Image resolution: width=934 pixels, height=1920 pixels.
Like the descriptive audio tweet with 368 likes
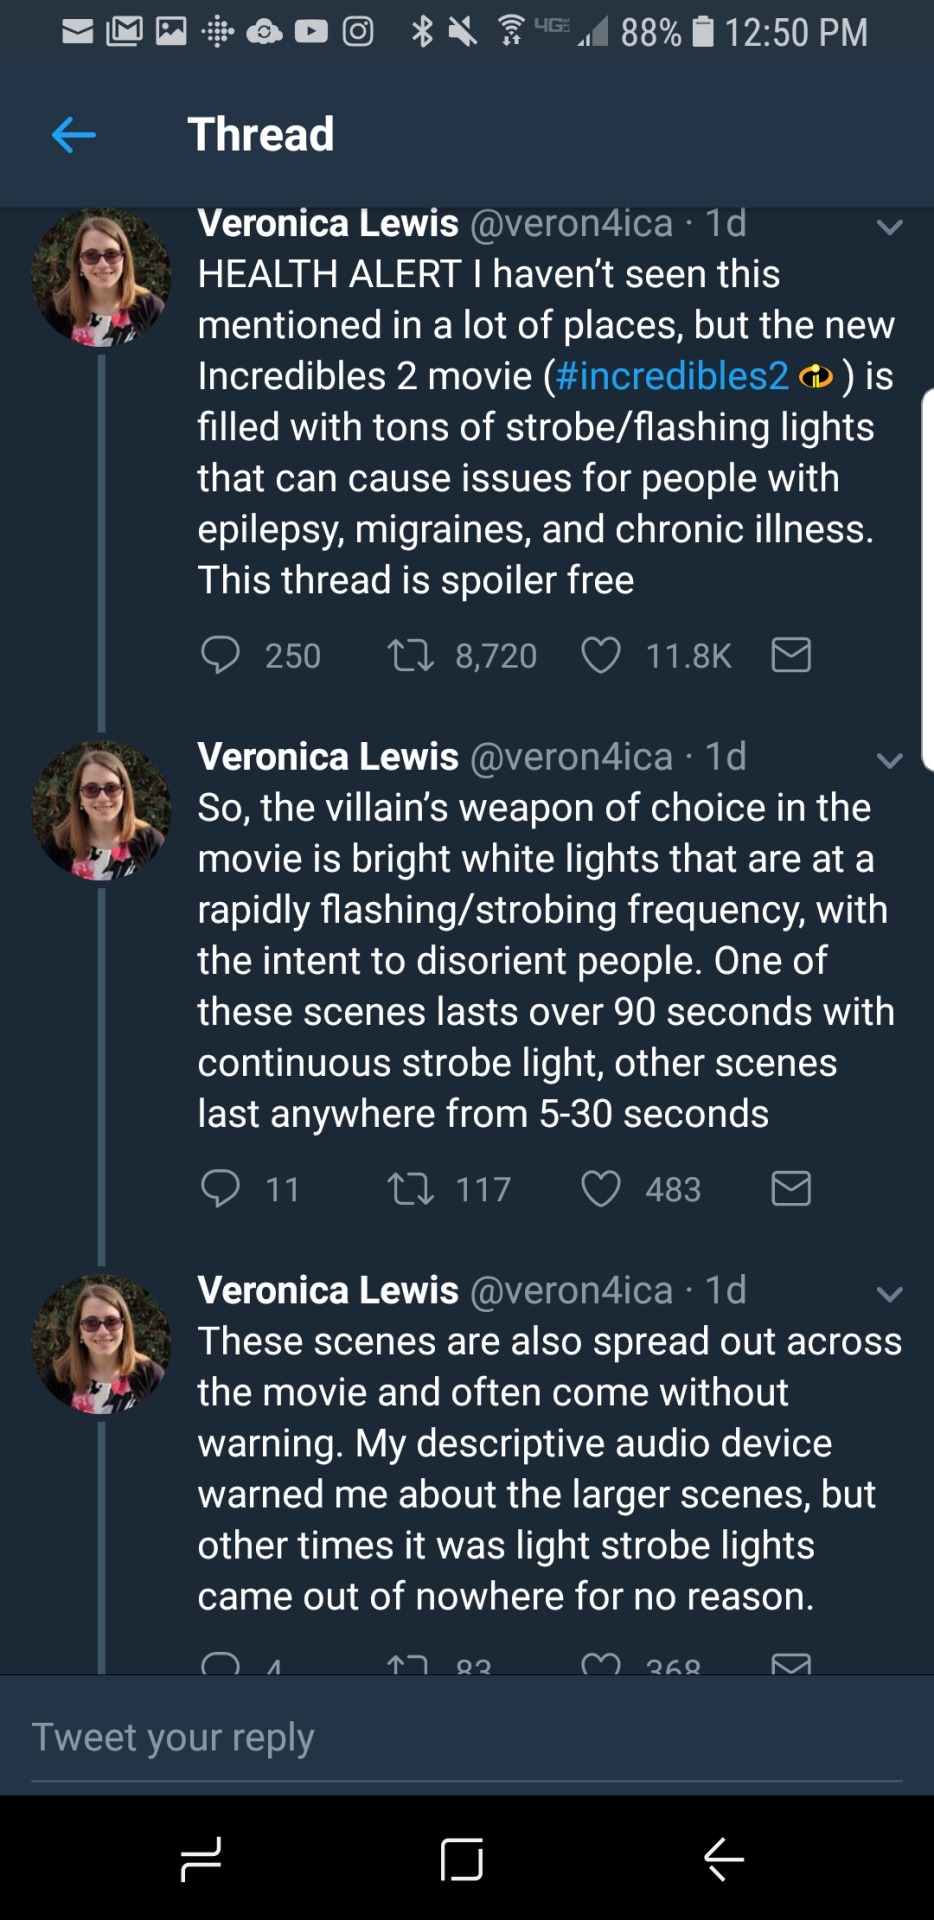point(601,1664)
